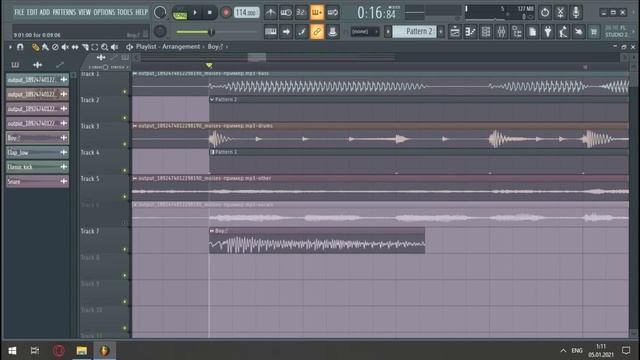This screenshot has width=640, height=360.
Task: Open the audio editor scissors icon
Action: (560, 13)
